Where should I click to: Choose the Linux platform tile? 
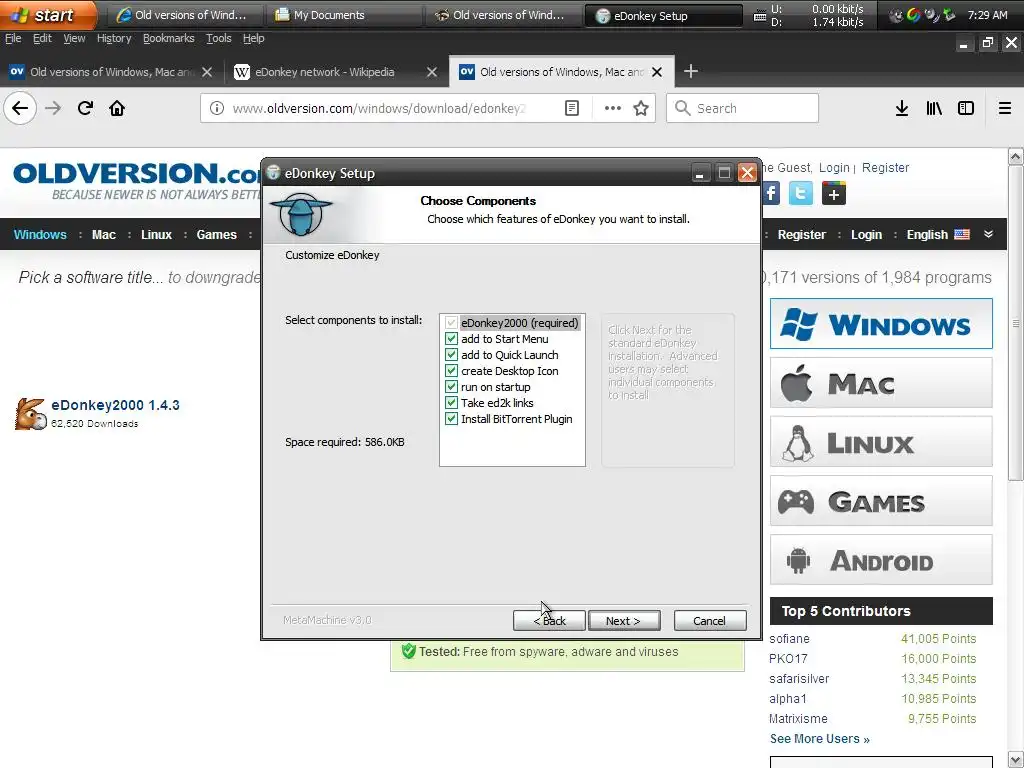coord(881,442)
